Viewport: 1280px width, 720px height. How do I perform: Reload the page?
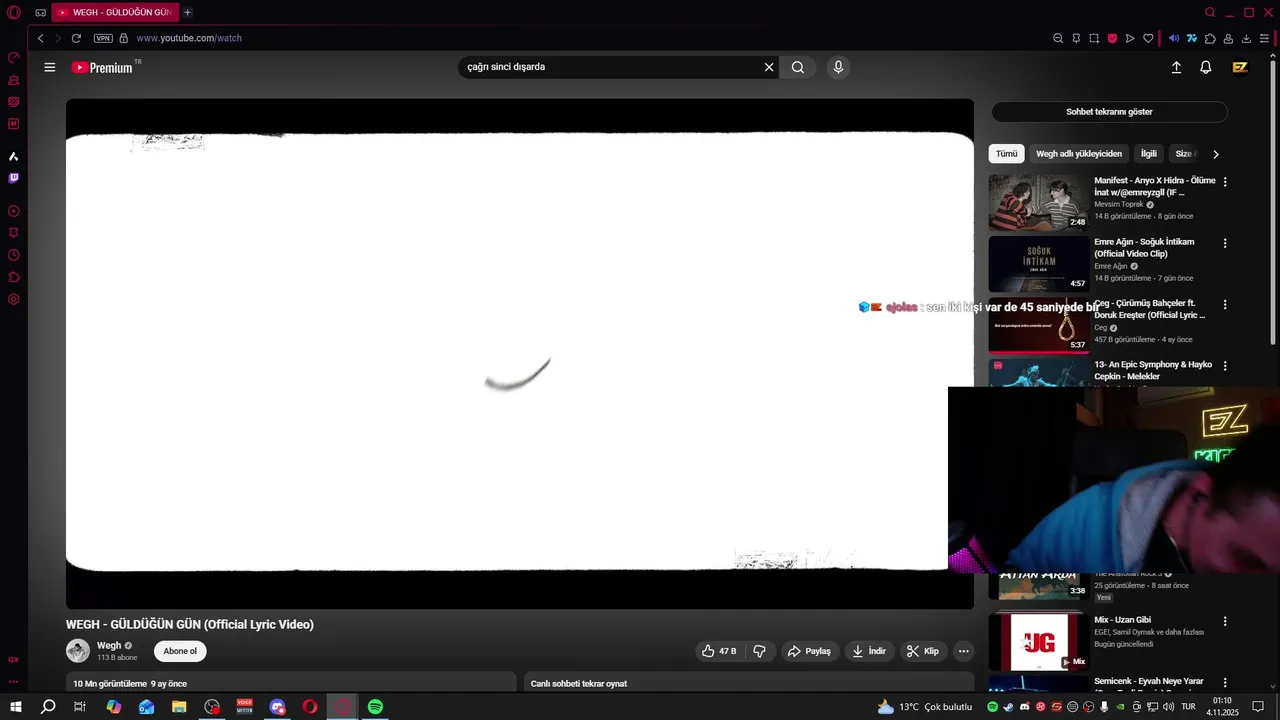76,38
